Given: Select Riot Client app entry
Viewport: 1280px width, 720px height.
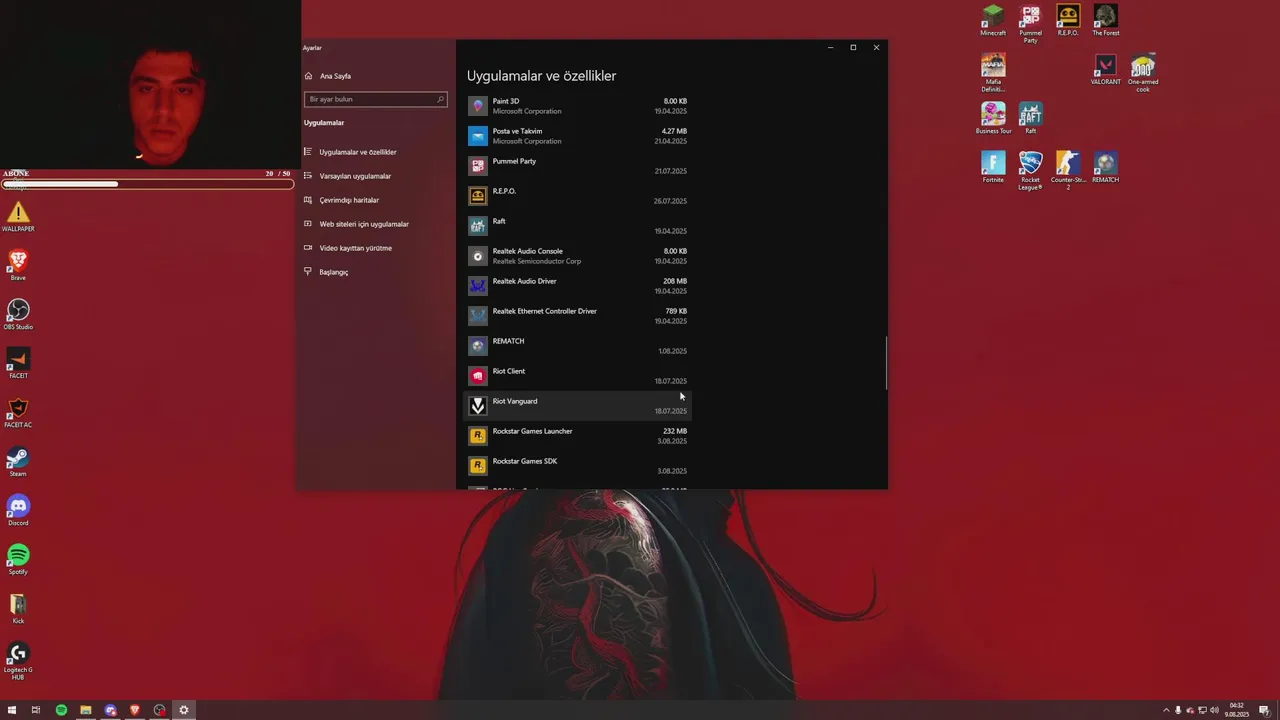Looking at the screenshot, I should click(x=578, y=376).
